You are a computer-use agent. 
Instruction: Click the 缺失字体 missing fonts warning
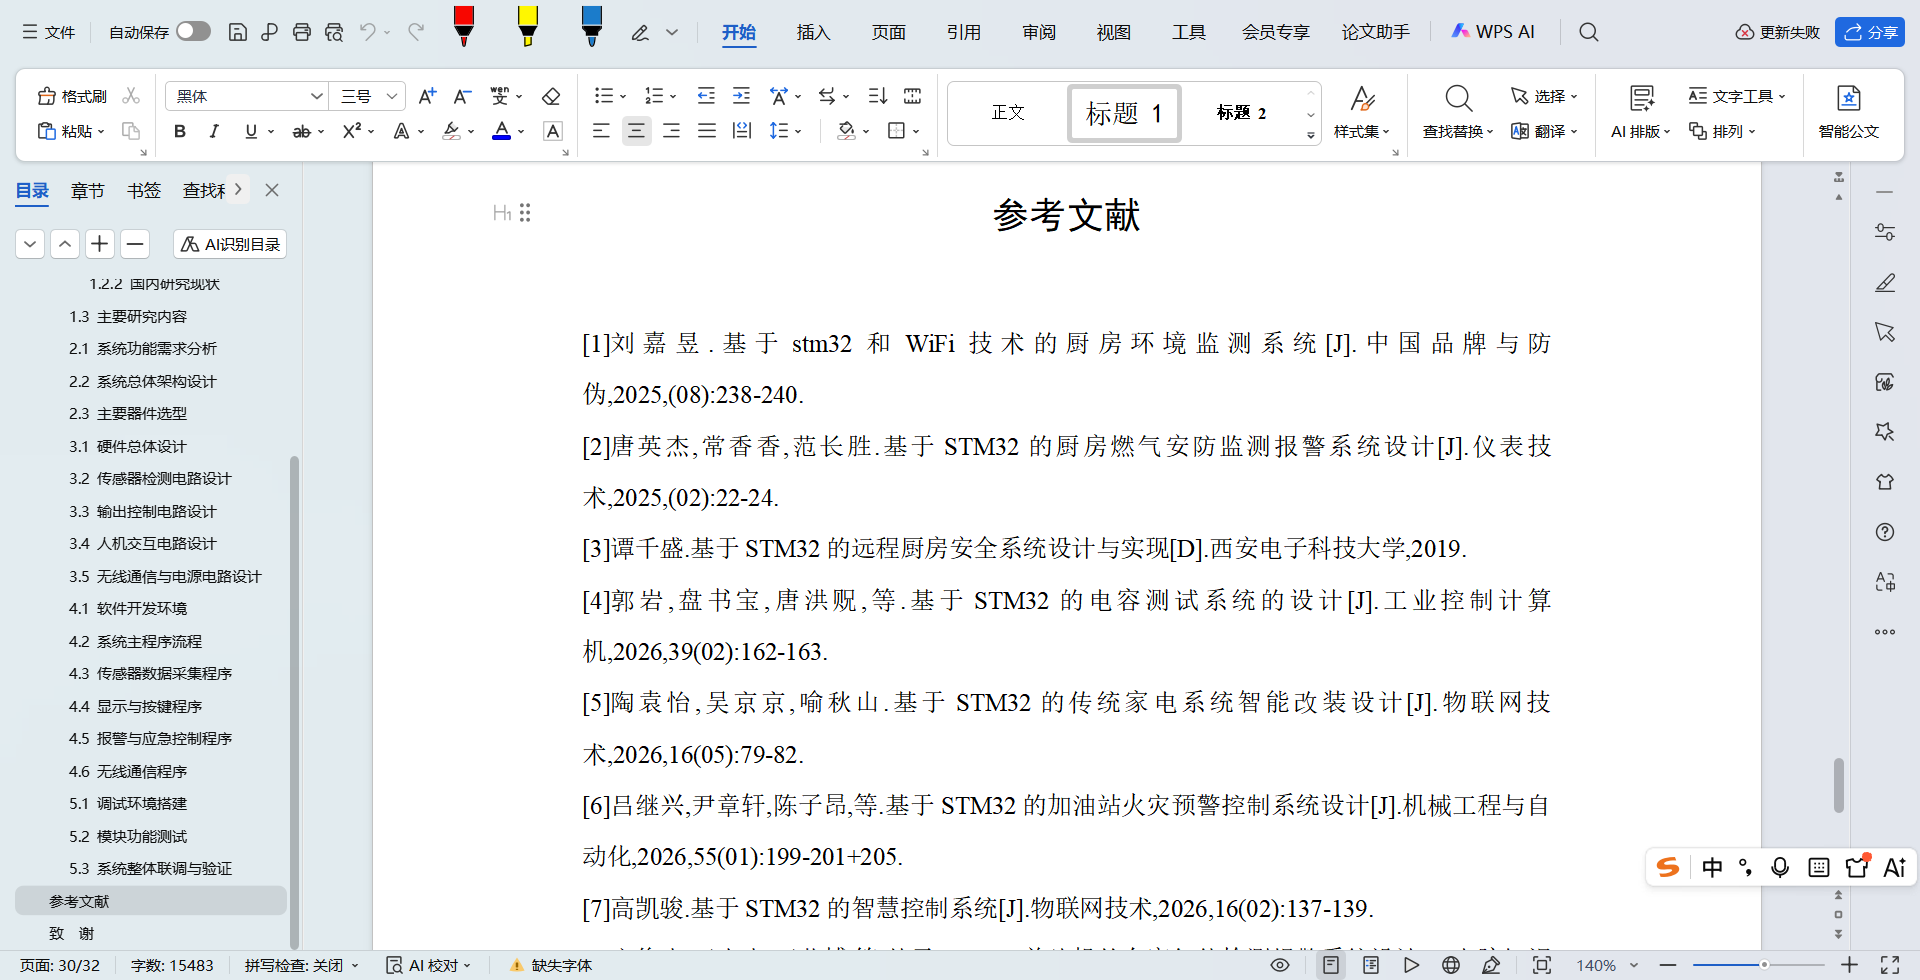click(551, 965)
